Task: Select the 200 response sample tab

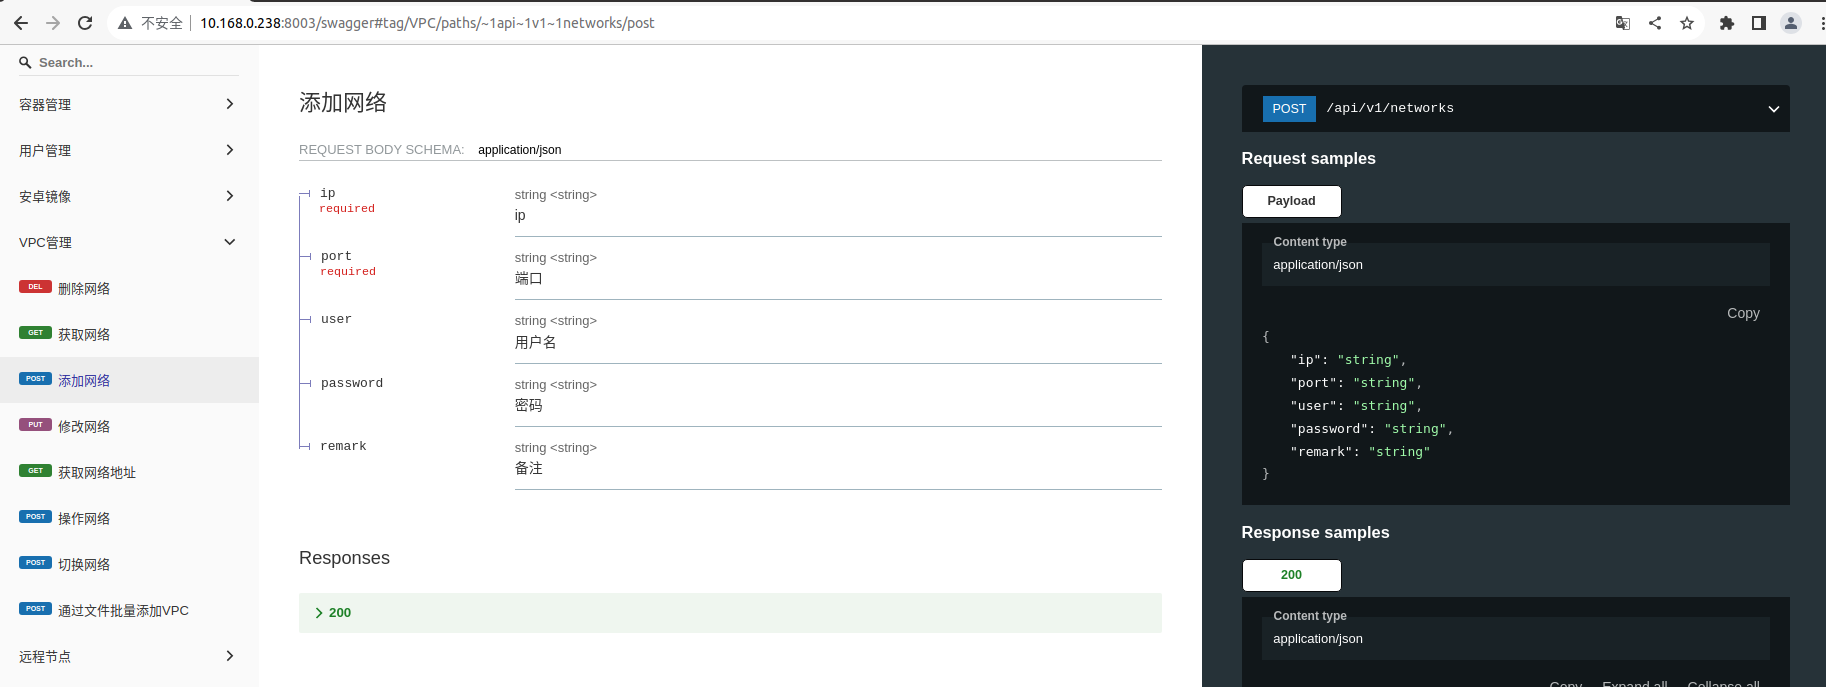Action: [x=1291, y=575]
